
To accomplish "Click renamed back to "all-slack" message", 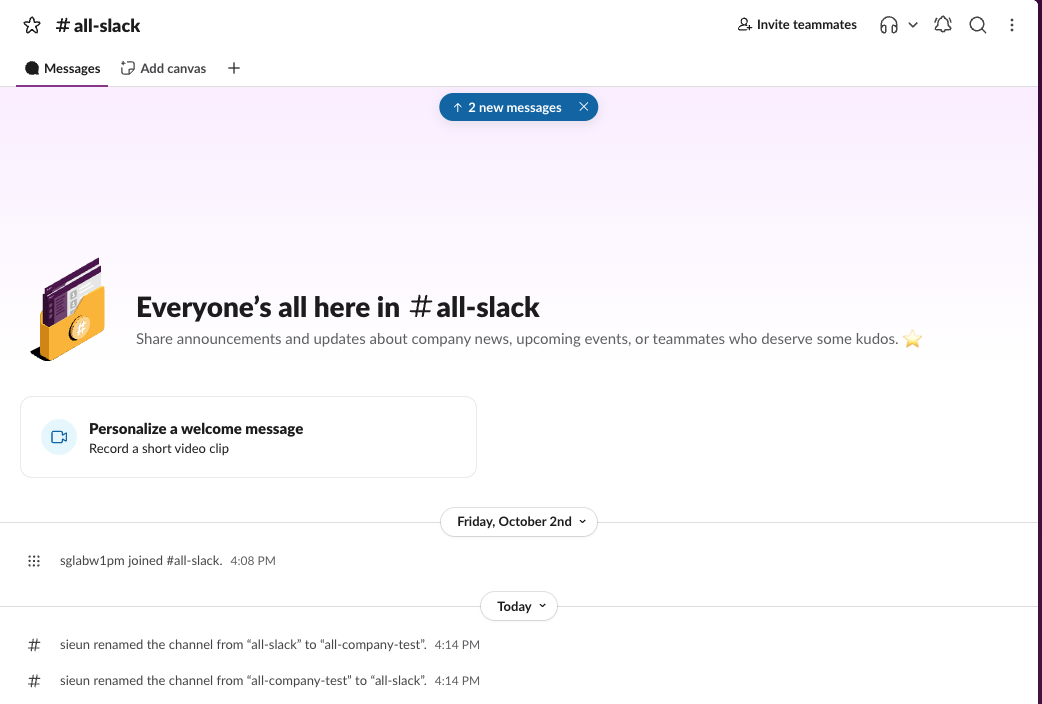I will 243,680.
